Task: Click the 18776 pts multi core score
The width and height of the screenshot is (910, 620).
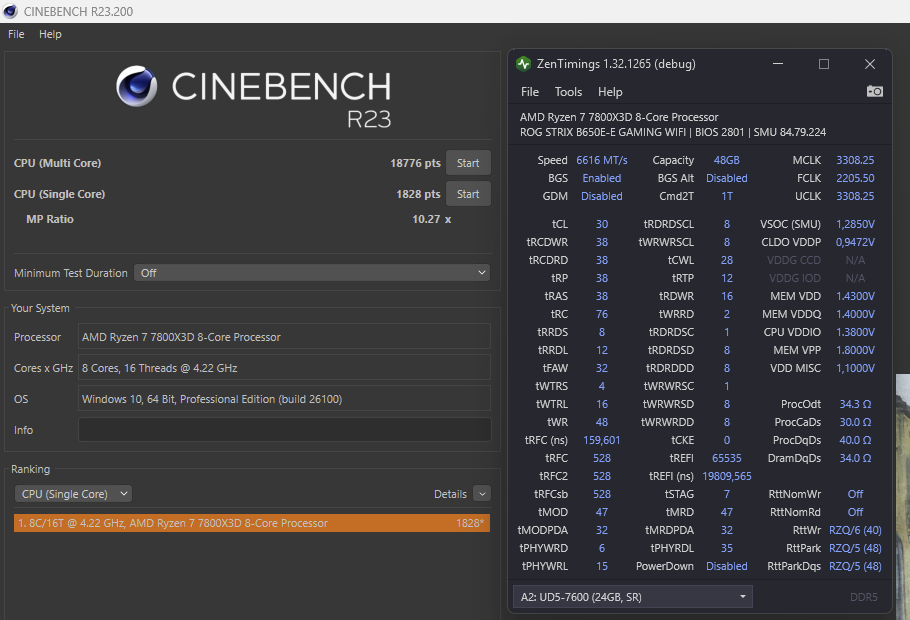Action: [x=415, y=163]
